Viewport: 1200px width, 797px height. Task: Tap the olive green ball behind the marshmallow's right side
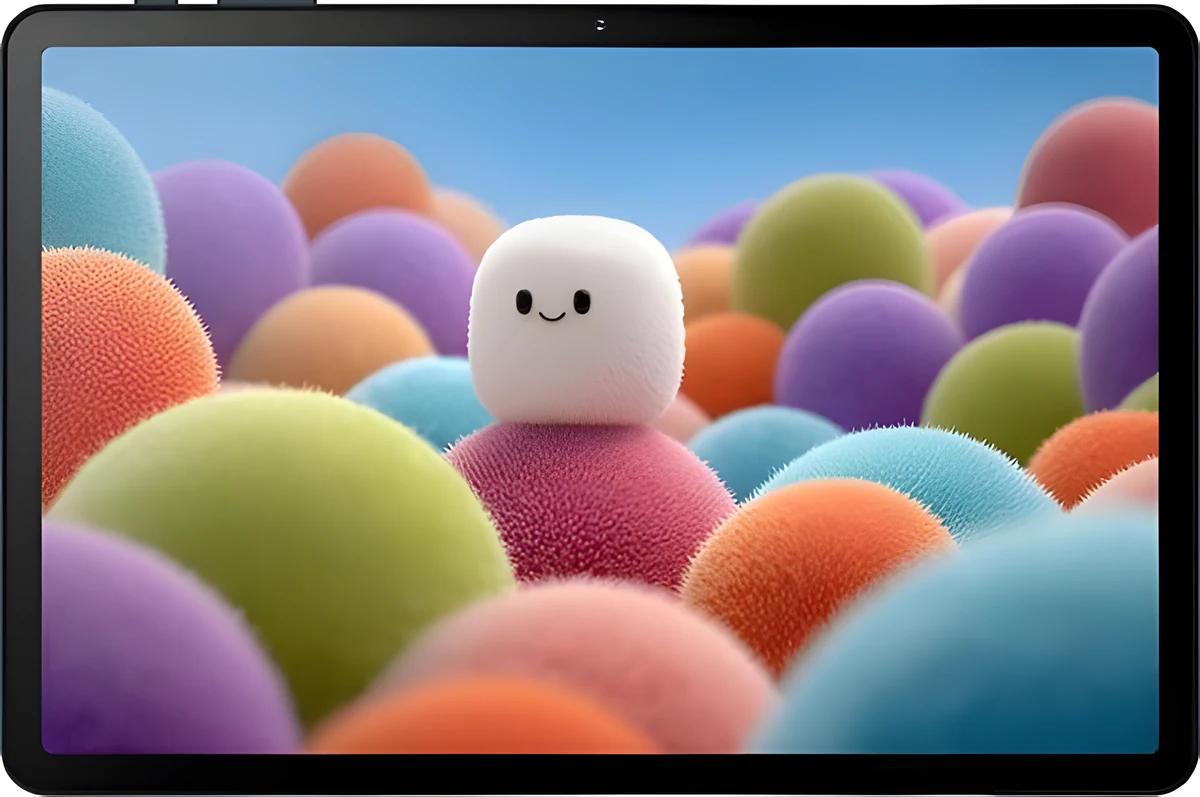click(x=832, y=250)
